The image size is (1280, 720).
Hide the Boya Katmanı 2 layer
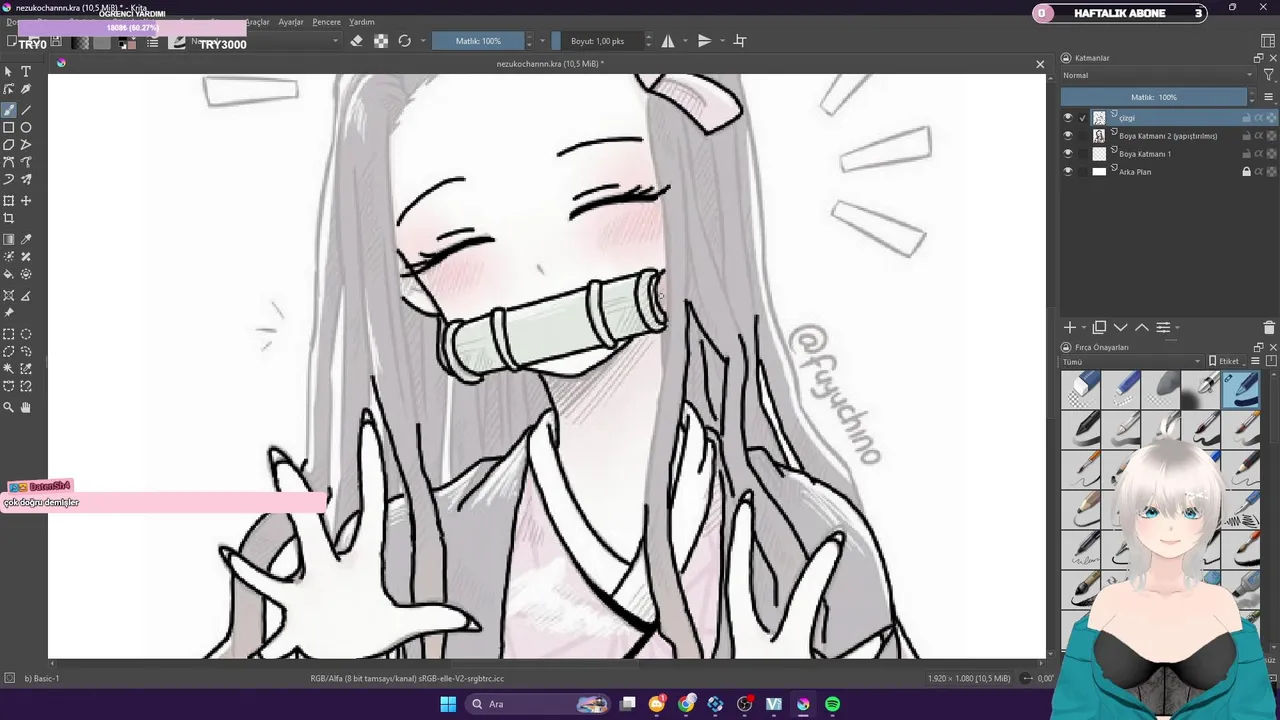click(1068, 136)
